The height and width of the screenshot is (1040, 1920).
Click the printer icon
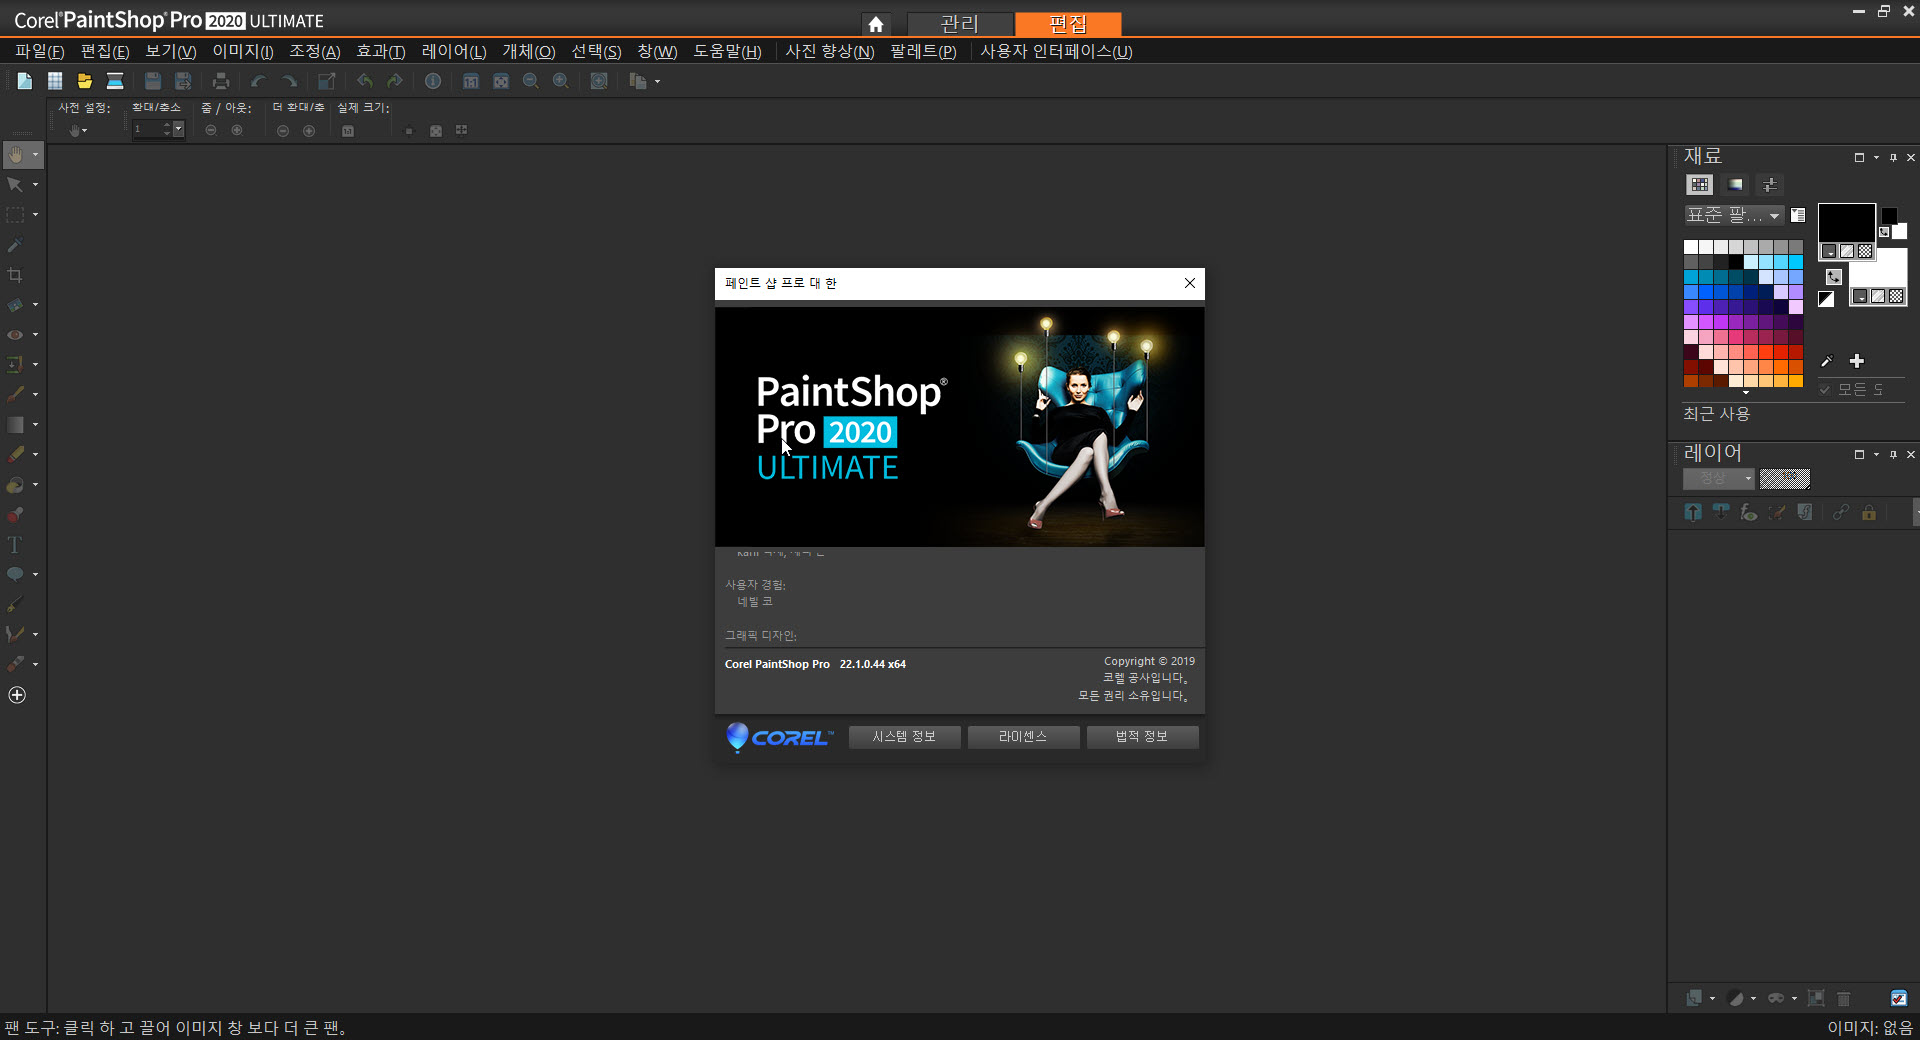pos(221,81)
